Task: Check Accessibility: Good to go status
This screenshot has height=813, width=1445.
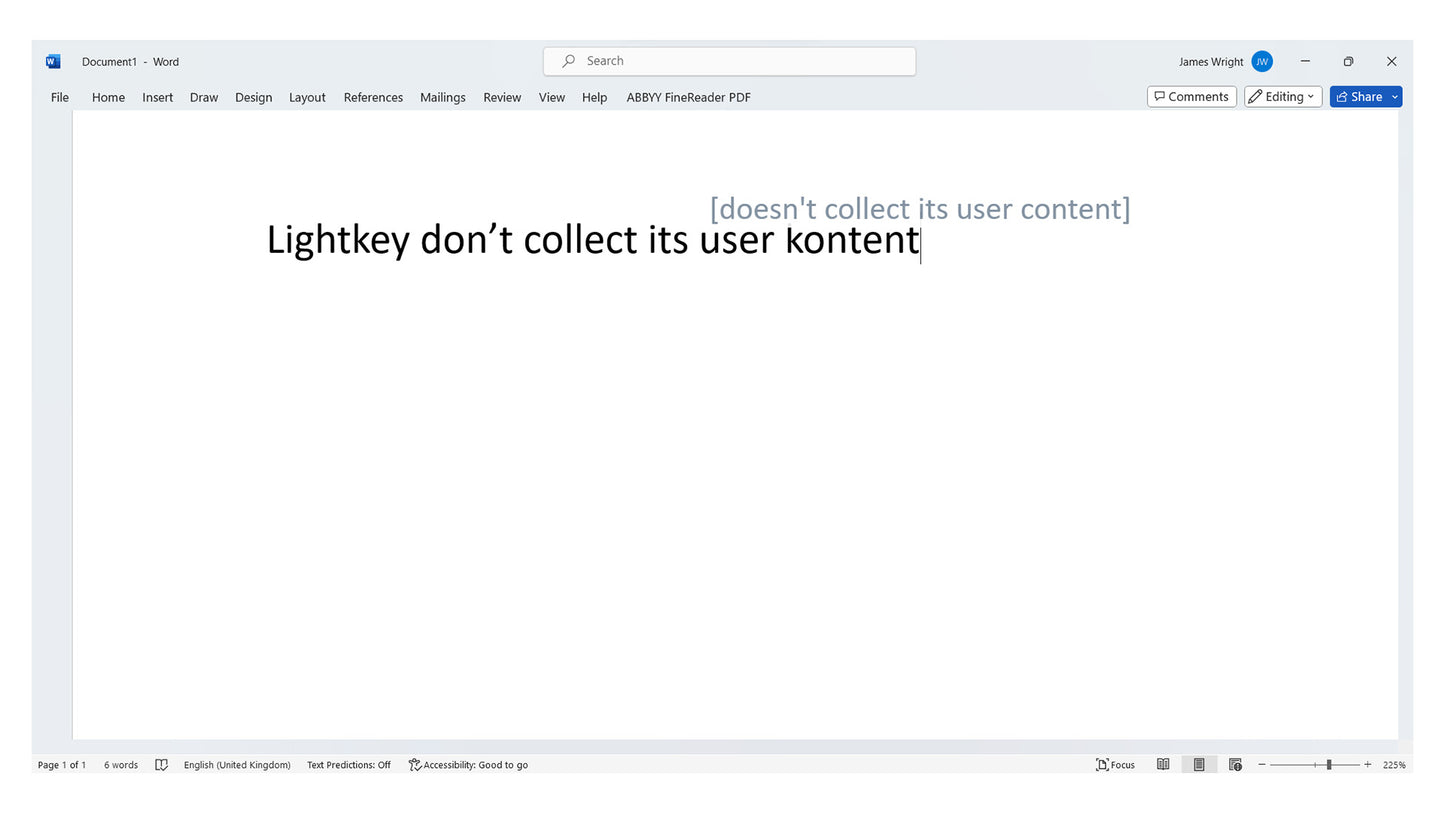Action: (x=468, y=765)
